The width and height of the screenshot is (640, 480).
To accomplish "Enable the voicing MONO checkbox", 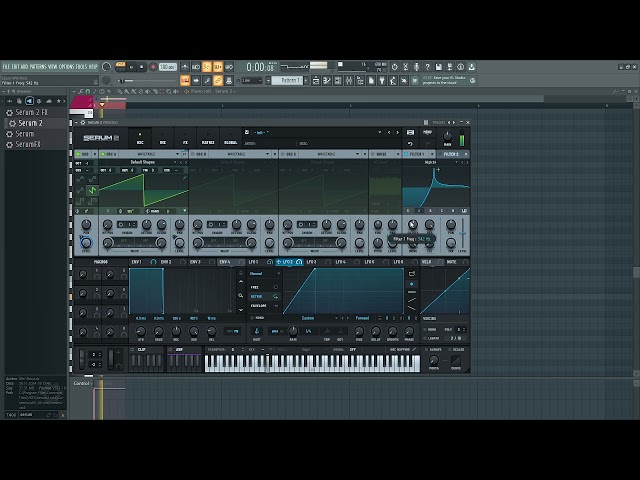I will pyautogui.click(x=425, y=329).
